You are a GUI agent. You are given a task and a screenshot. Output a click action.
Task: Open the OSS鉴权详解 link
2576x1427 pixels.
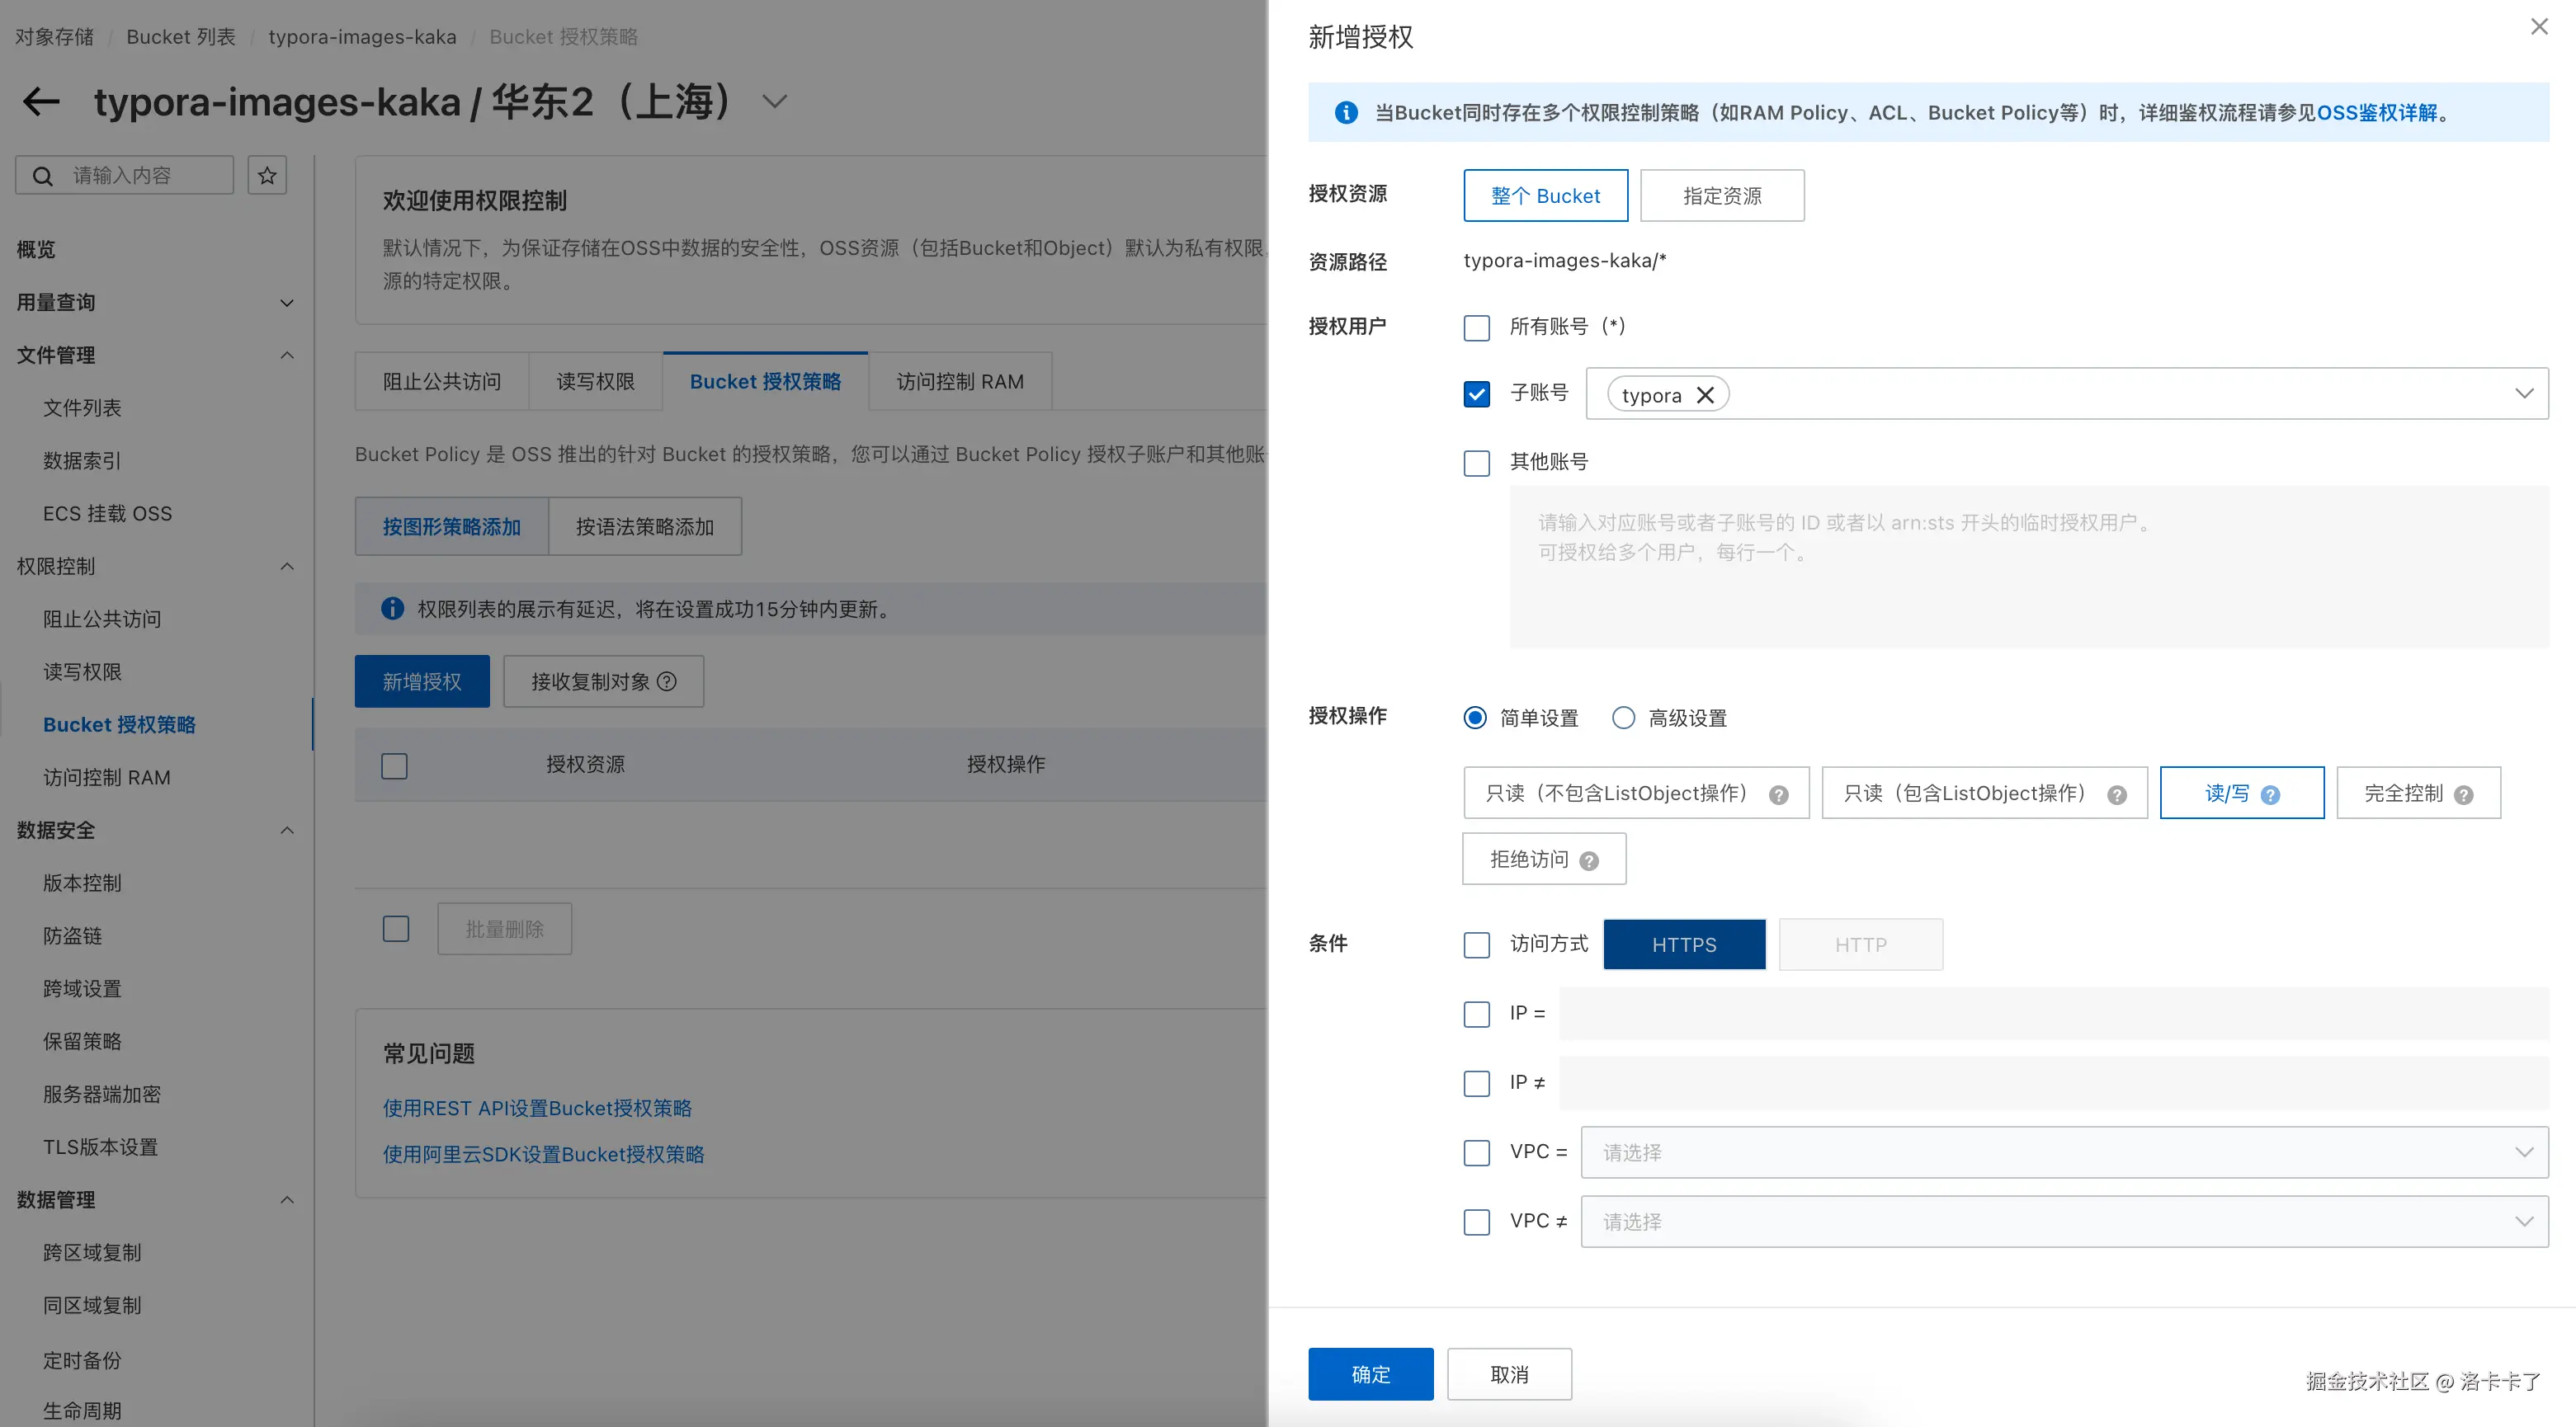(2377, 113)
